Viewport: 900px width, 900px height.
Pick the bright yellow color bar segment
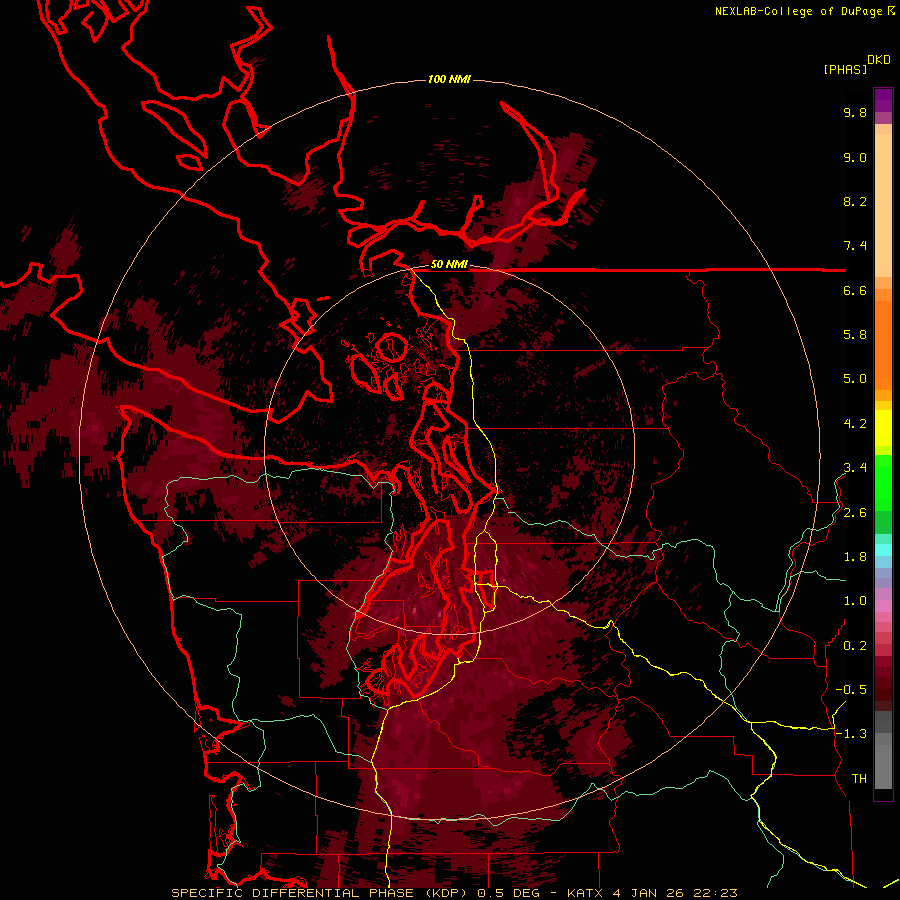click(x=883, y=428)
